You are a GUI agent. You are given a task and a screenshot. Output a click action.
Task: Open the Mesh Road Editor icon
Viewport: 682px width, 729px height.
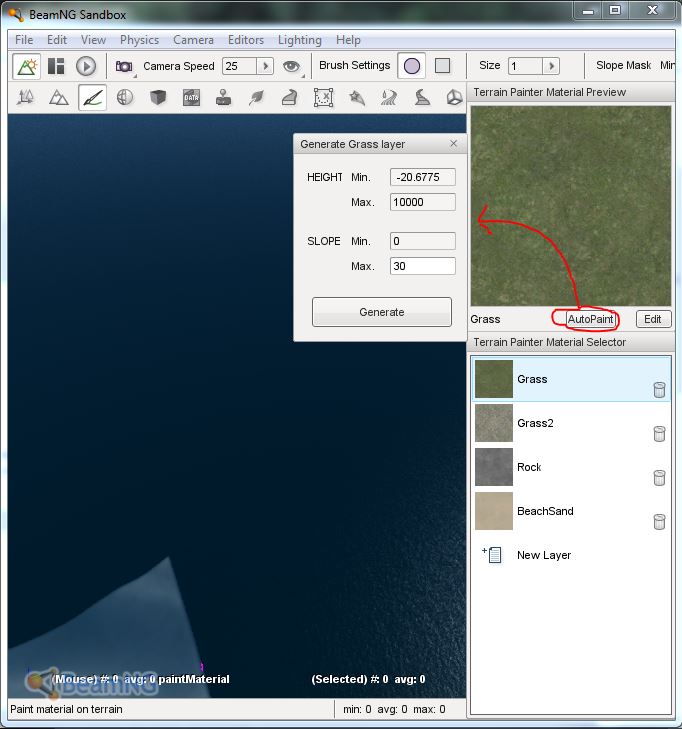click(290, 98)
